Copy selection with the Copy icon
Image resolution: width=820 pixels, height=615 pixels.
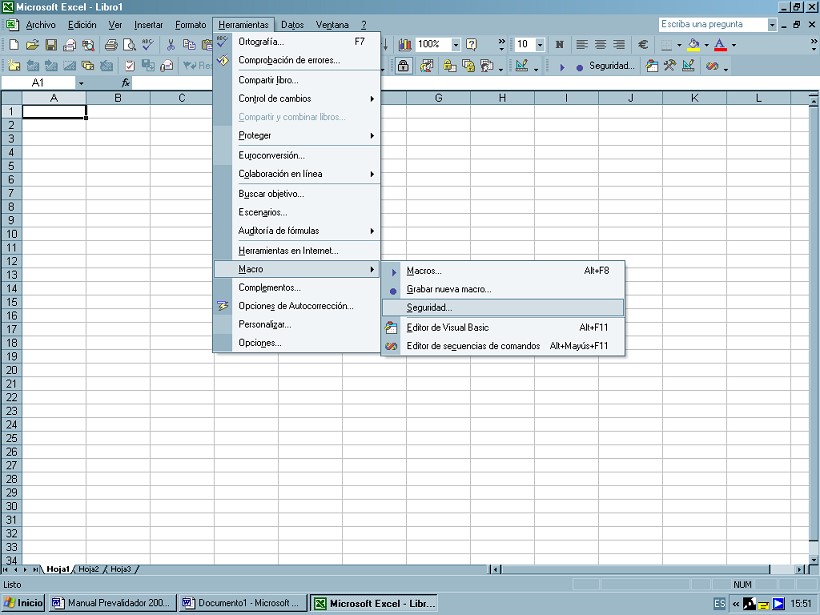coord(189,45)
